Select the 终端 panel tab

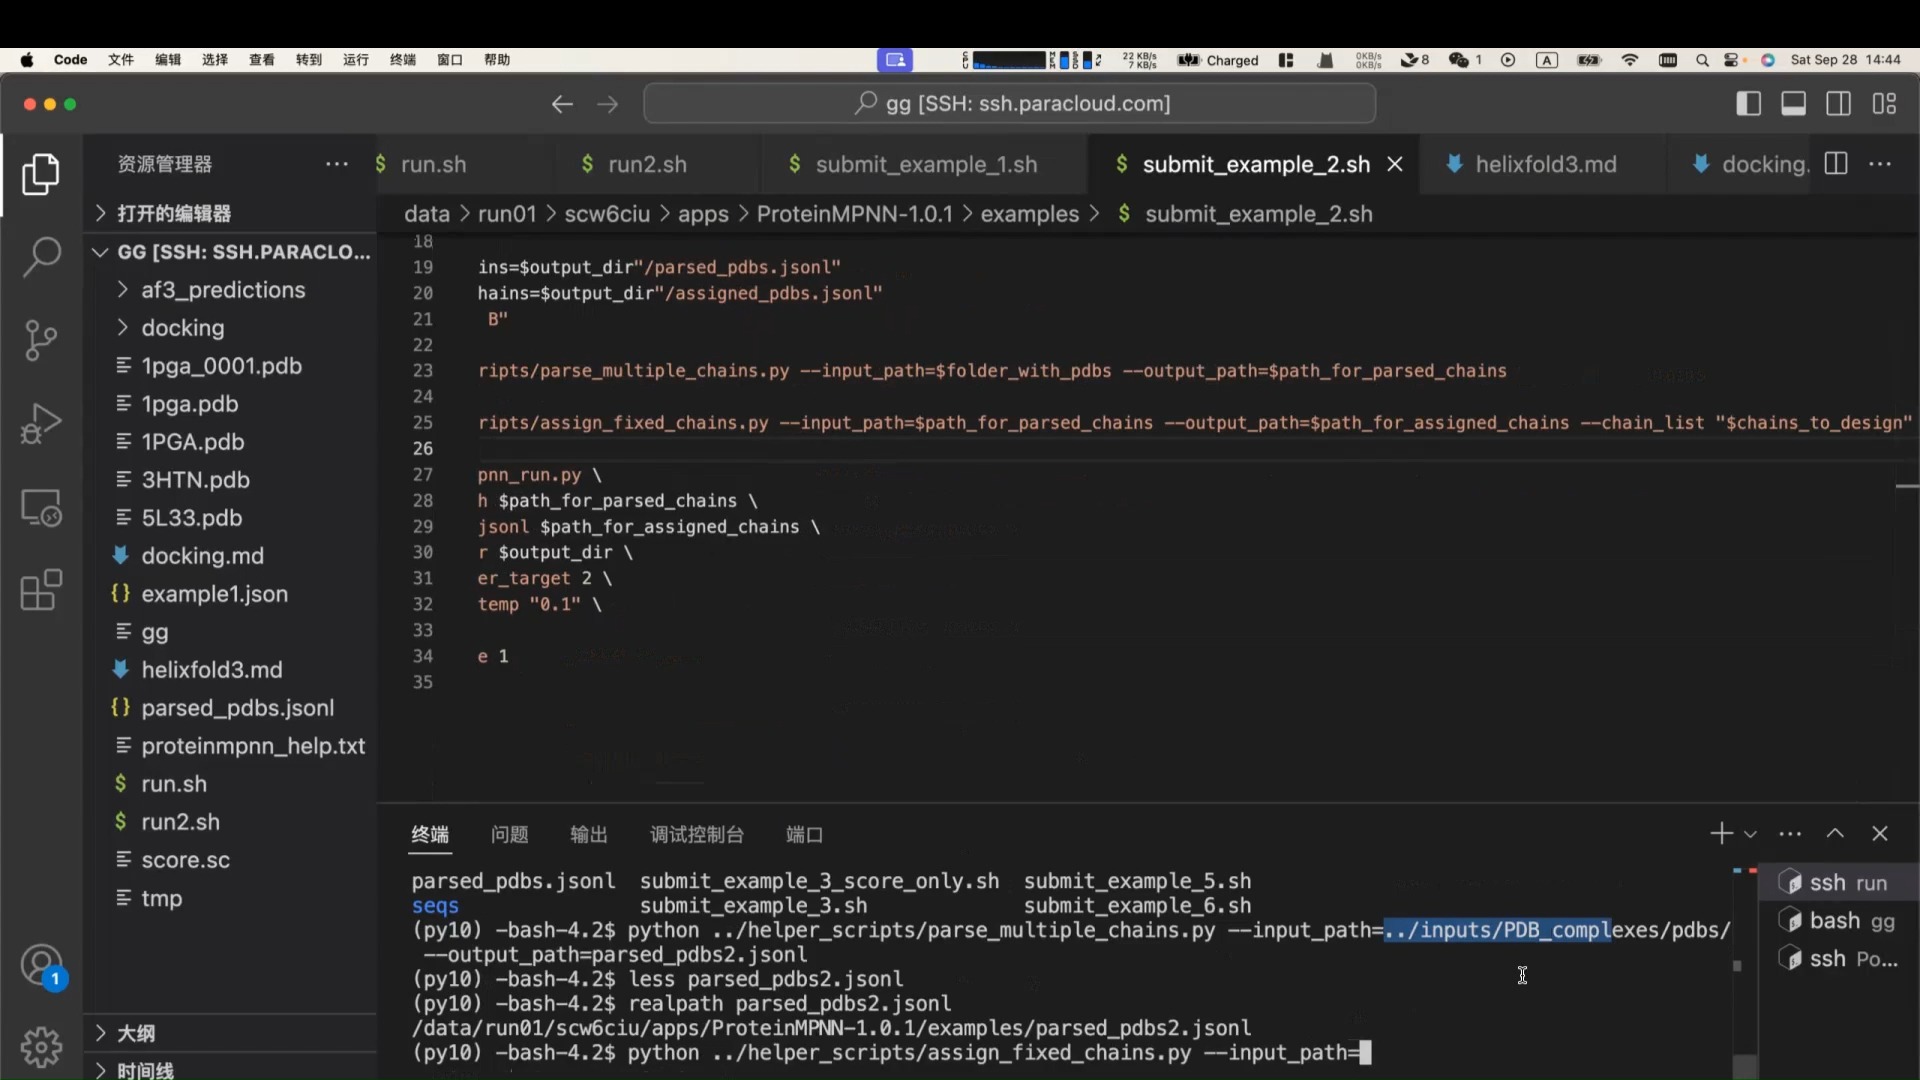430,834
